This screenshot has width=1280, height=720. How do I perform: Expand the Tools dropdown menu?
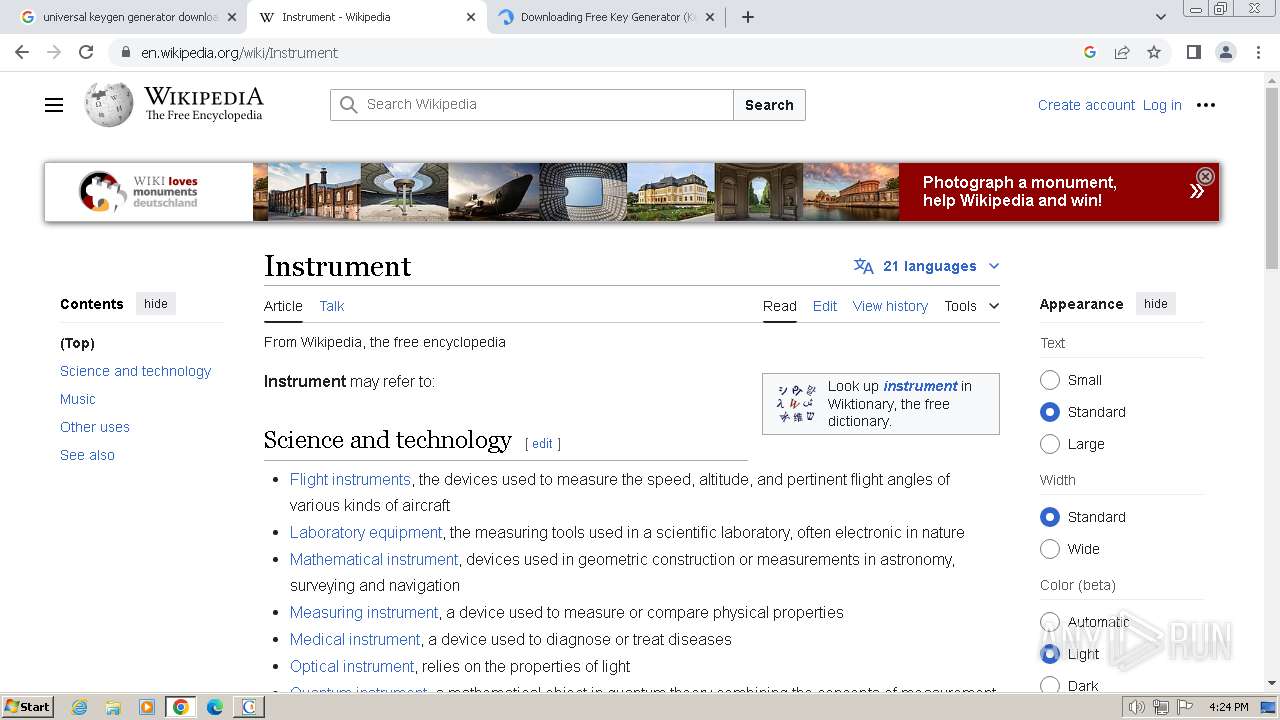(972, 306)
